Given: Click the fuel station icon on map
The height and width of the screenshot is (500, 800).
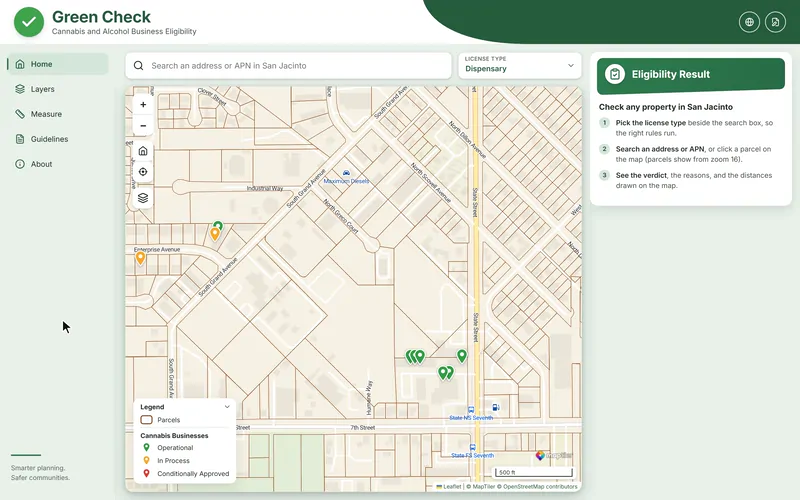Looking at the screenshot, I should [495, 407].
